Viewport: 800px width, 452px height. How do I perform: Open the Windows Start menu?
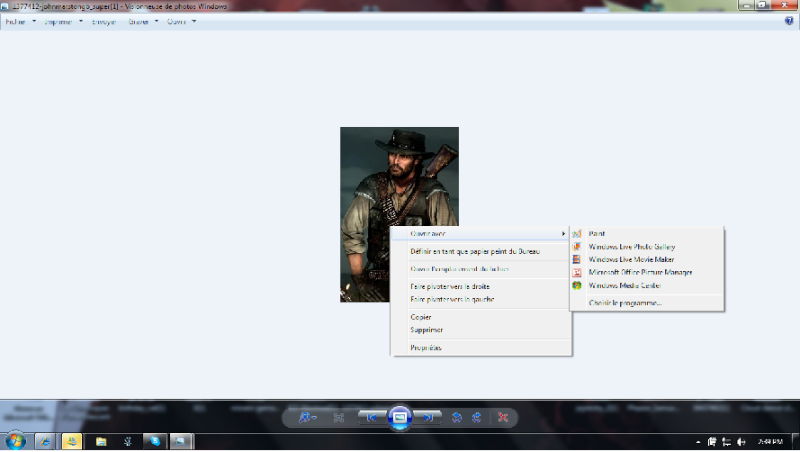click(x=15, y=441)
